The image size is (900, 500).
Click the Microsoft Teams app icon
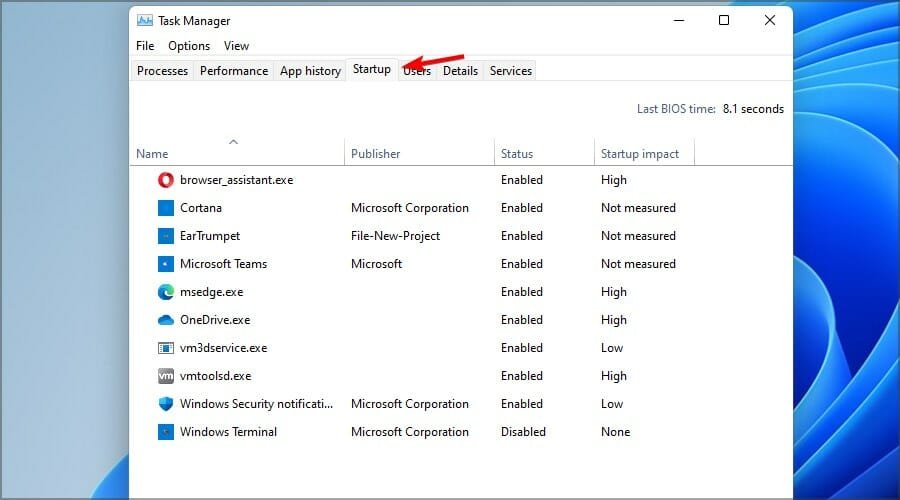pos(165,264)
